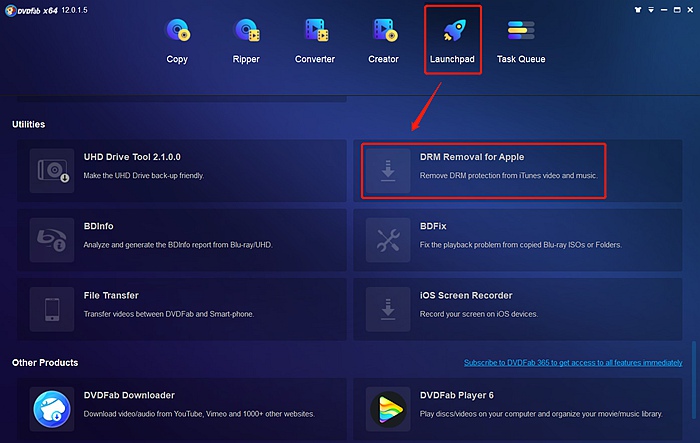Image resolution: width=700 pixels, height=443 pixels.
Task: Click the DVDFab Downloader blue icon
Action: (52, 409)
